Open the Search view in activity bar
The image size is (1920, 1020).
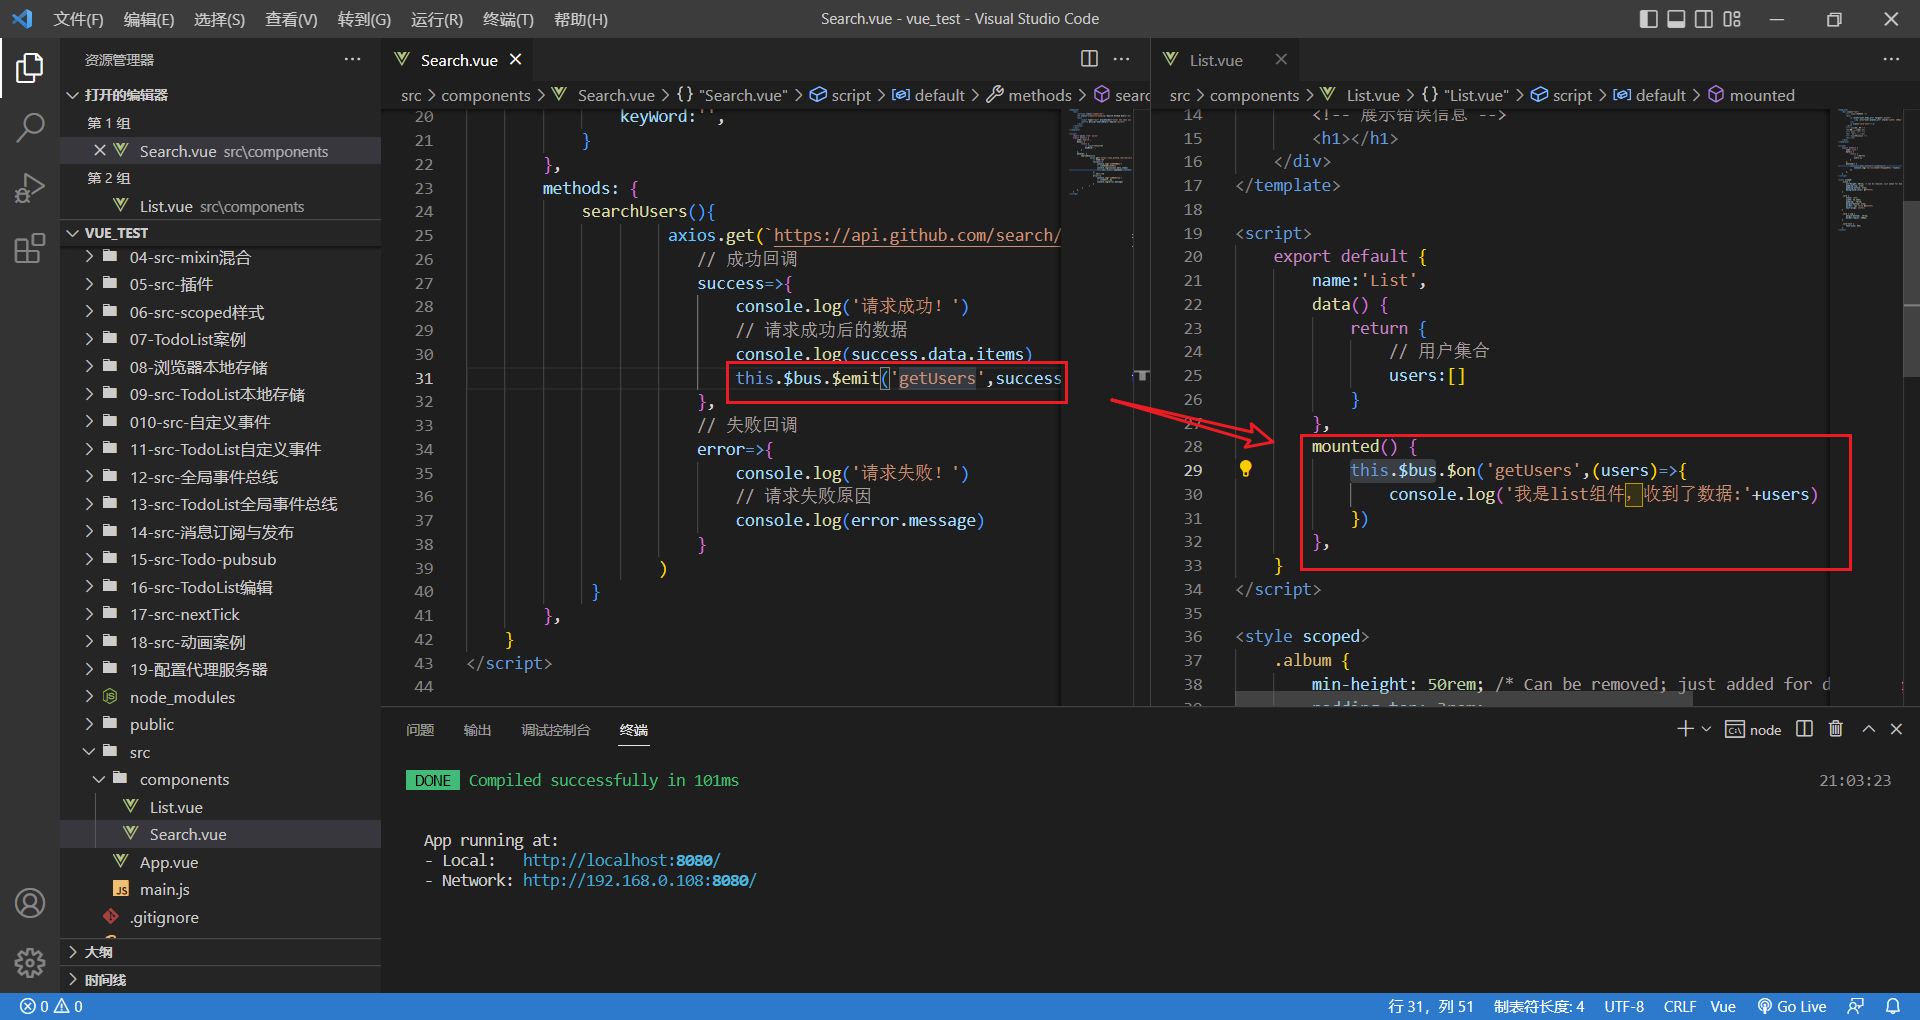tap(30, 128)
